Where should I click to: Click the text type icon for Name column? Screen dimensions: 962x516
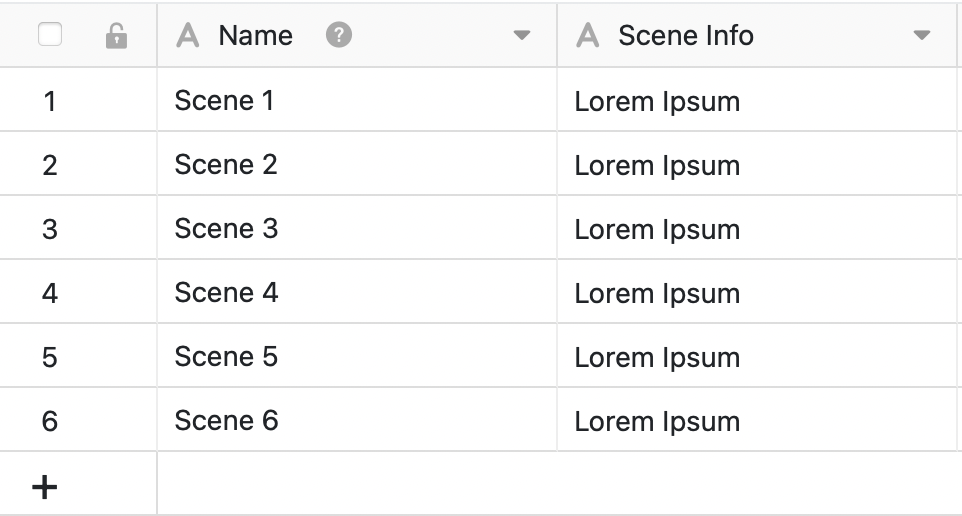click(188, 36)
